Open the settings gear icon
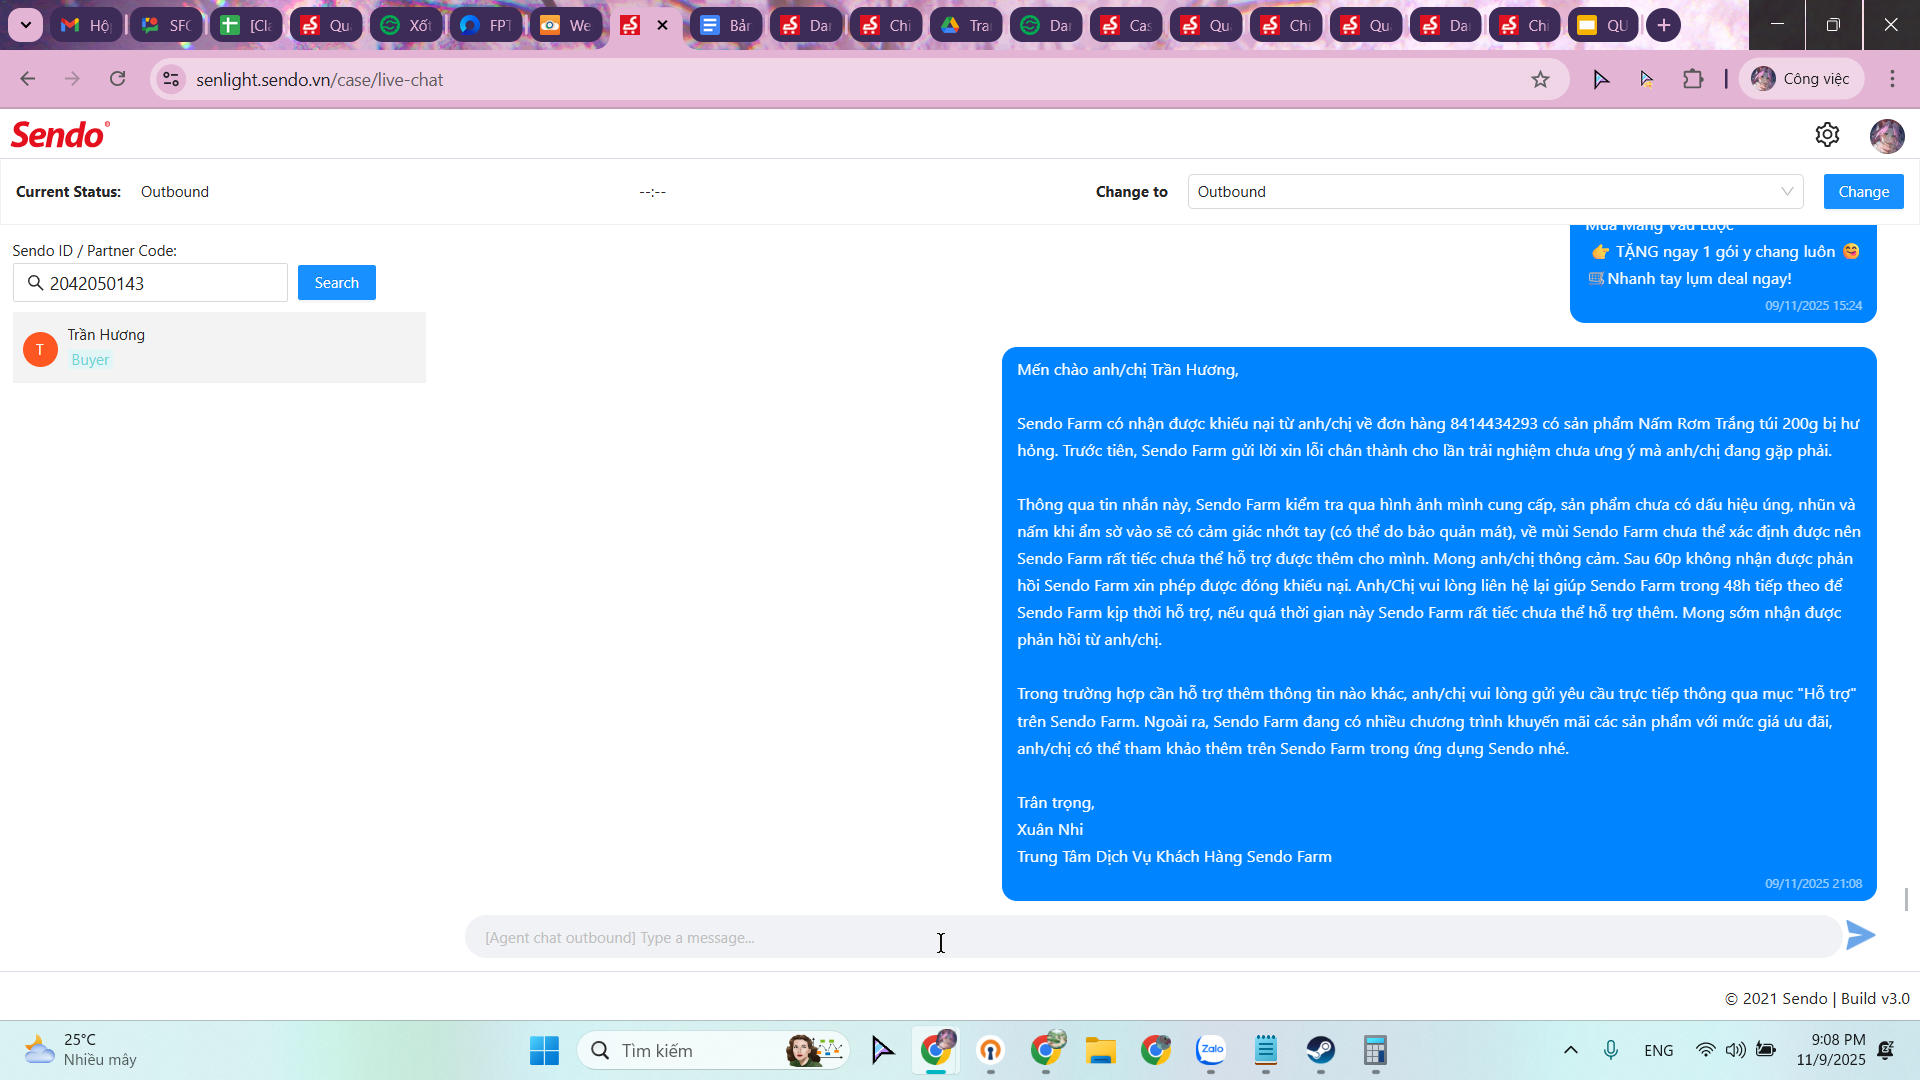1920x1080 pixels. [1827, 135]
